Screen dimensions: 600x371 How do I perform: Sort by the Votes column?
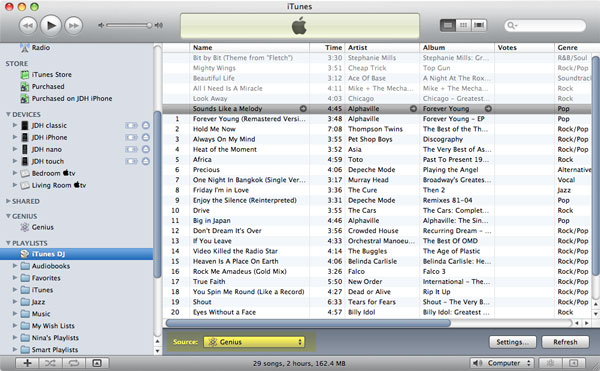click(x=524, y=47)
